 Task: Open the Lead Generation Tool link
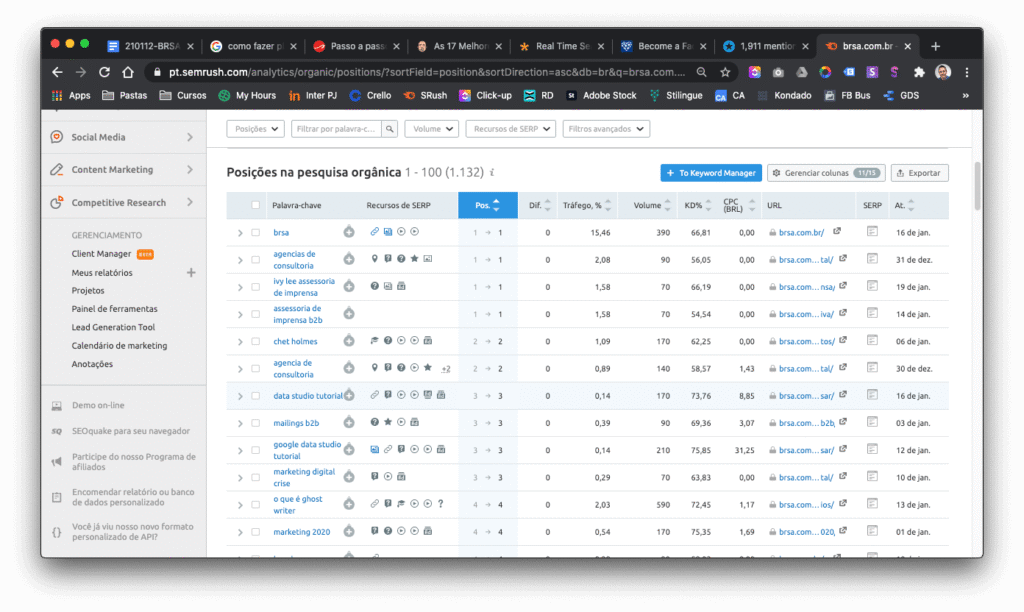[x=113, y=327]
